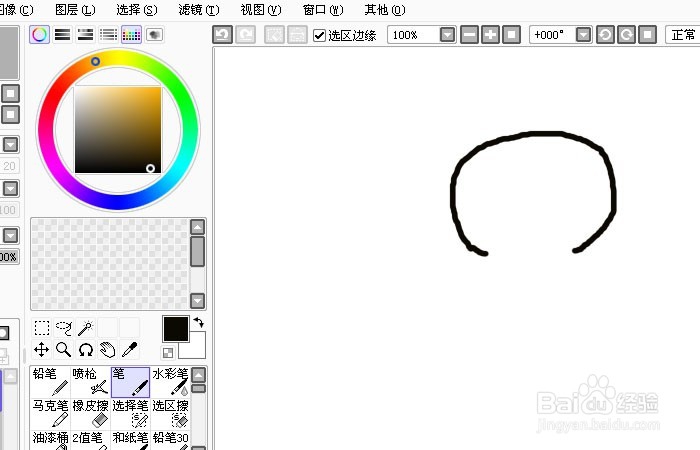Open the 100% zoom dropdown
Image resolution: width=700 pixels, height=450 pixels.
click(447, 34)
